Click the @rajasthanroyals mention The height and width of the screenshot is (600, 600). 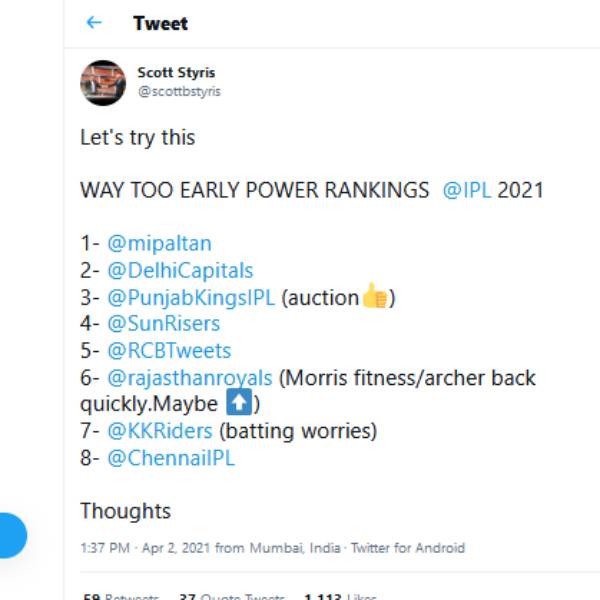coord(189,378)
